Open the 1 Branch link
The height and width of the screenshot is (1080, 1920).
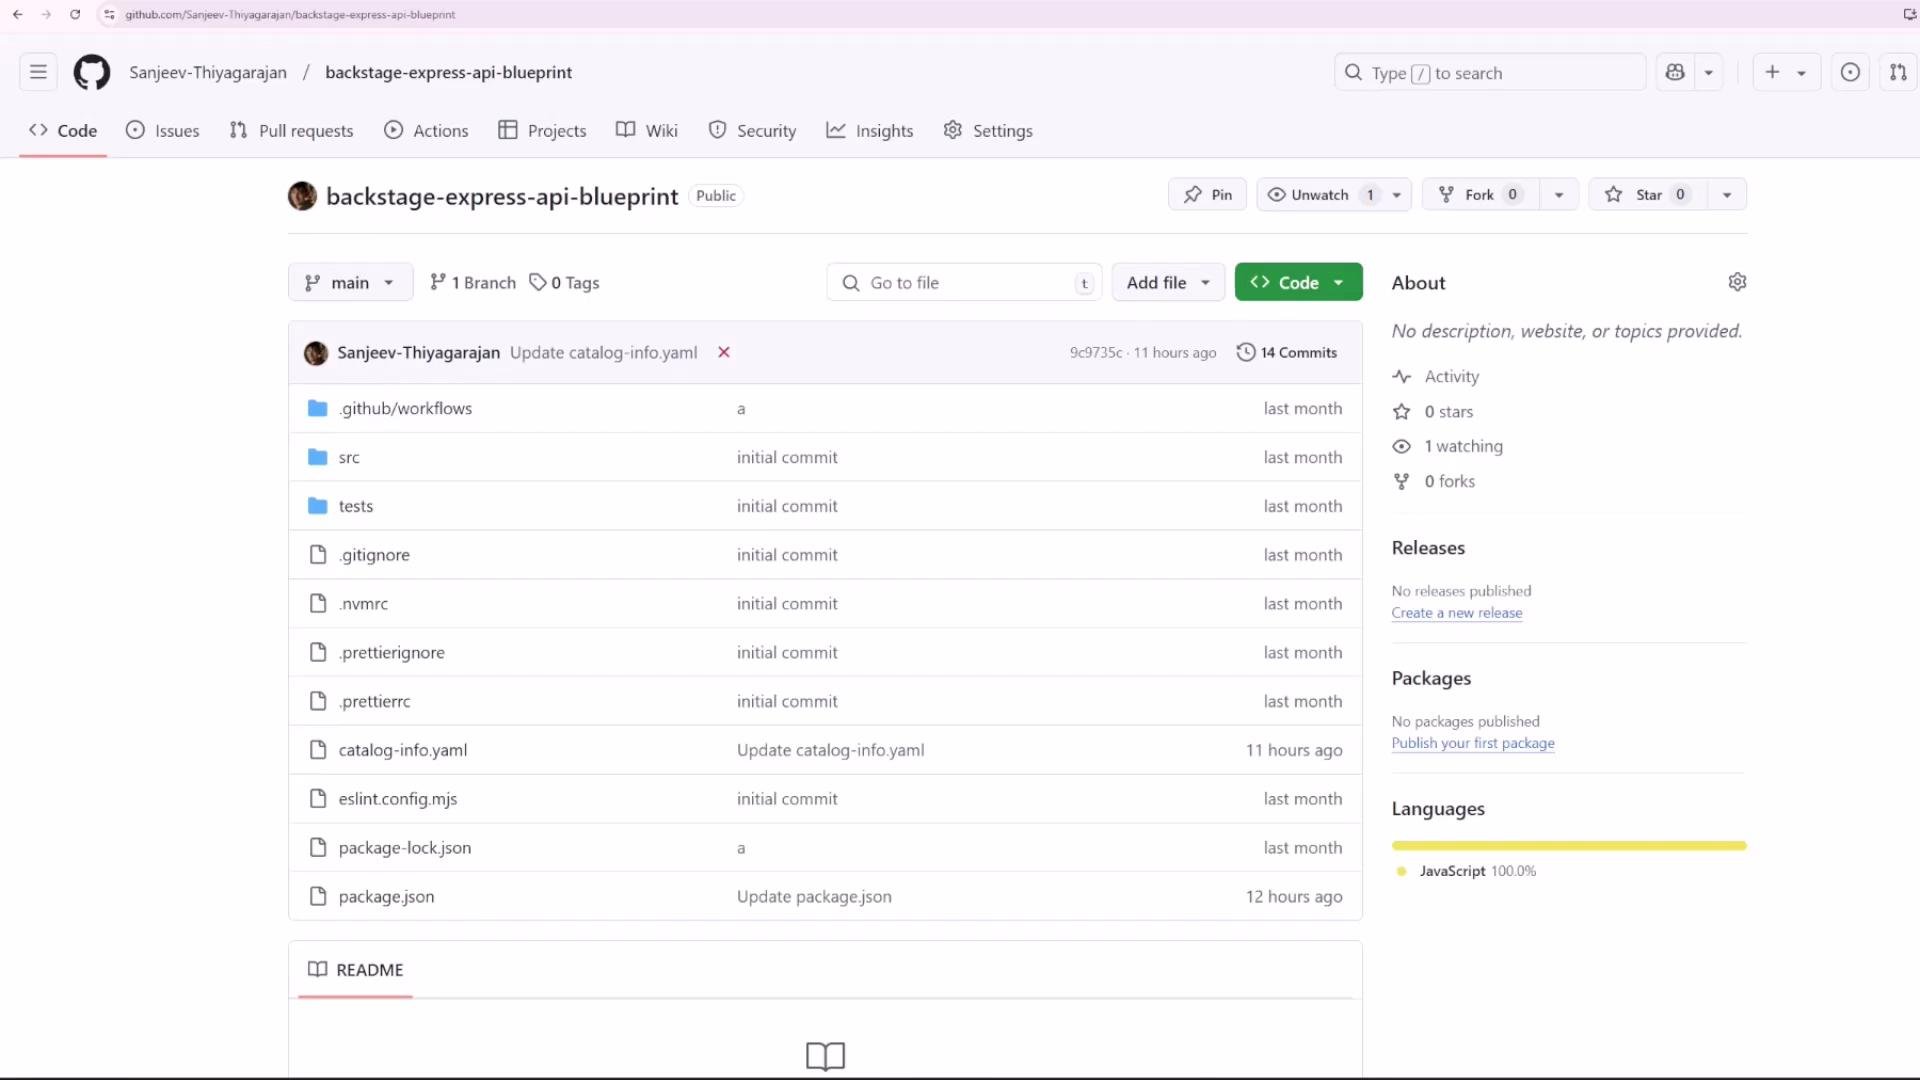point(472,283)
